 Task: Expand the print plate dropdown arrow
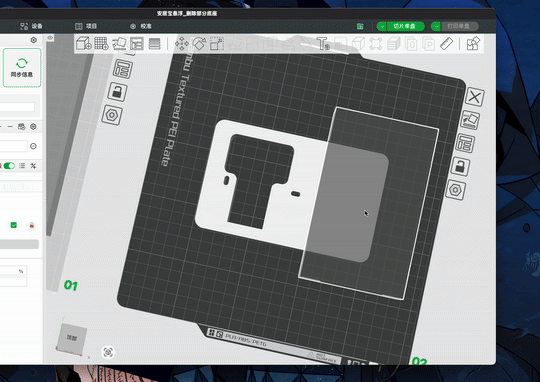[x=436, y=26]
